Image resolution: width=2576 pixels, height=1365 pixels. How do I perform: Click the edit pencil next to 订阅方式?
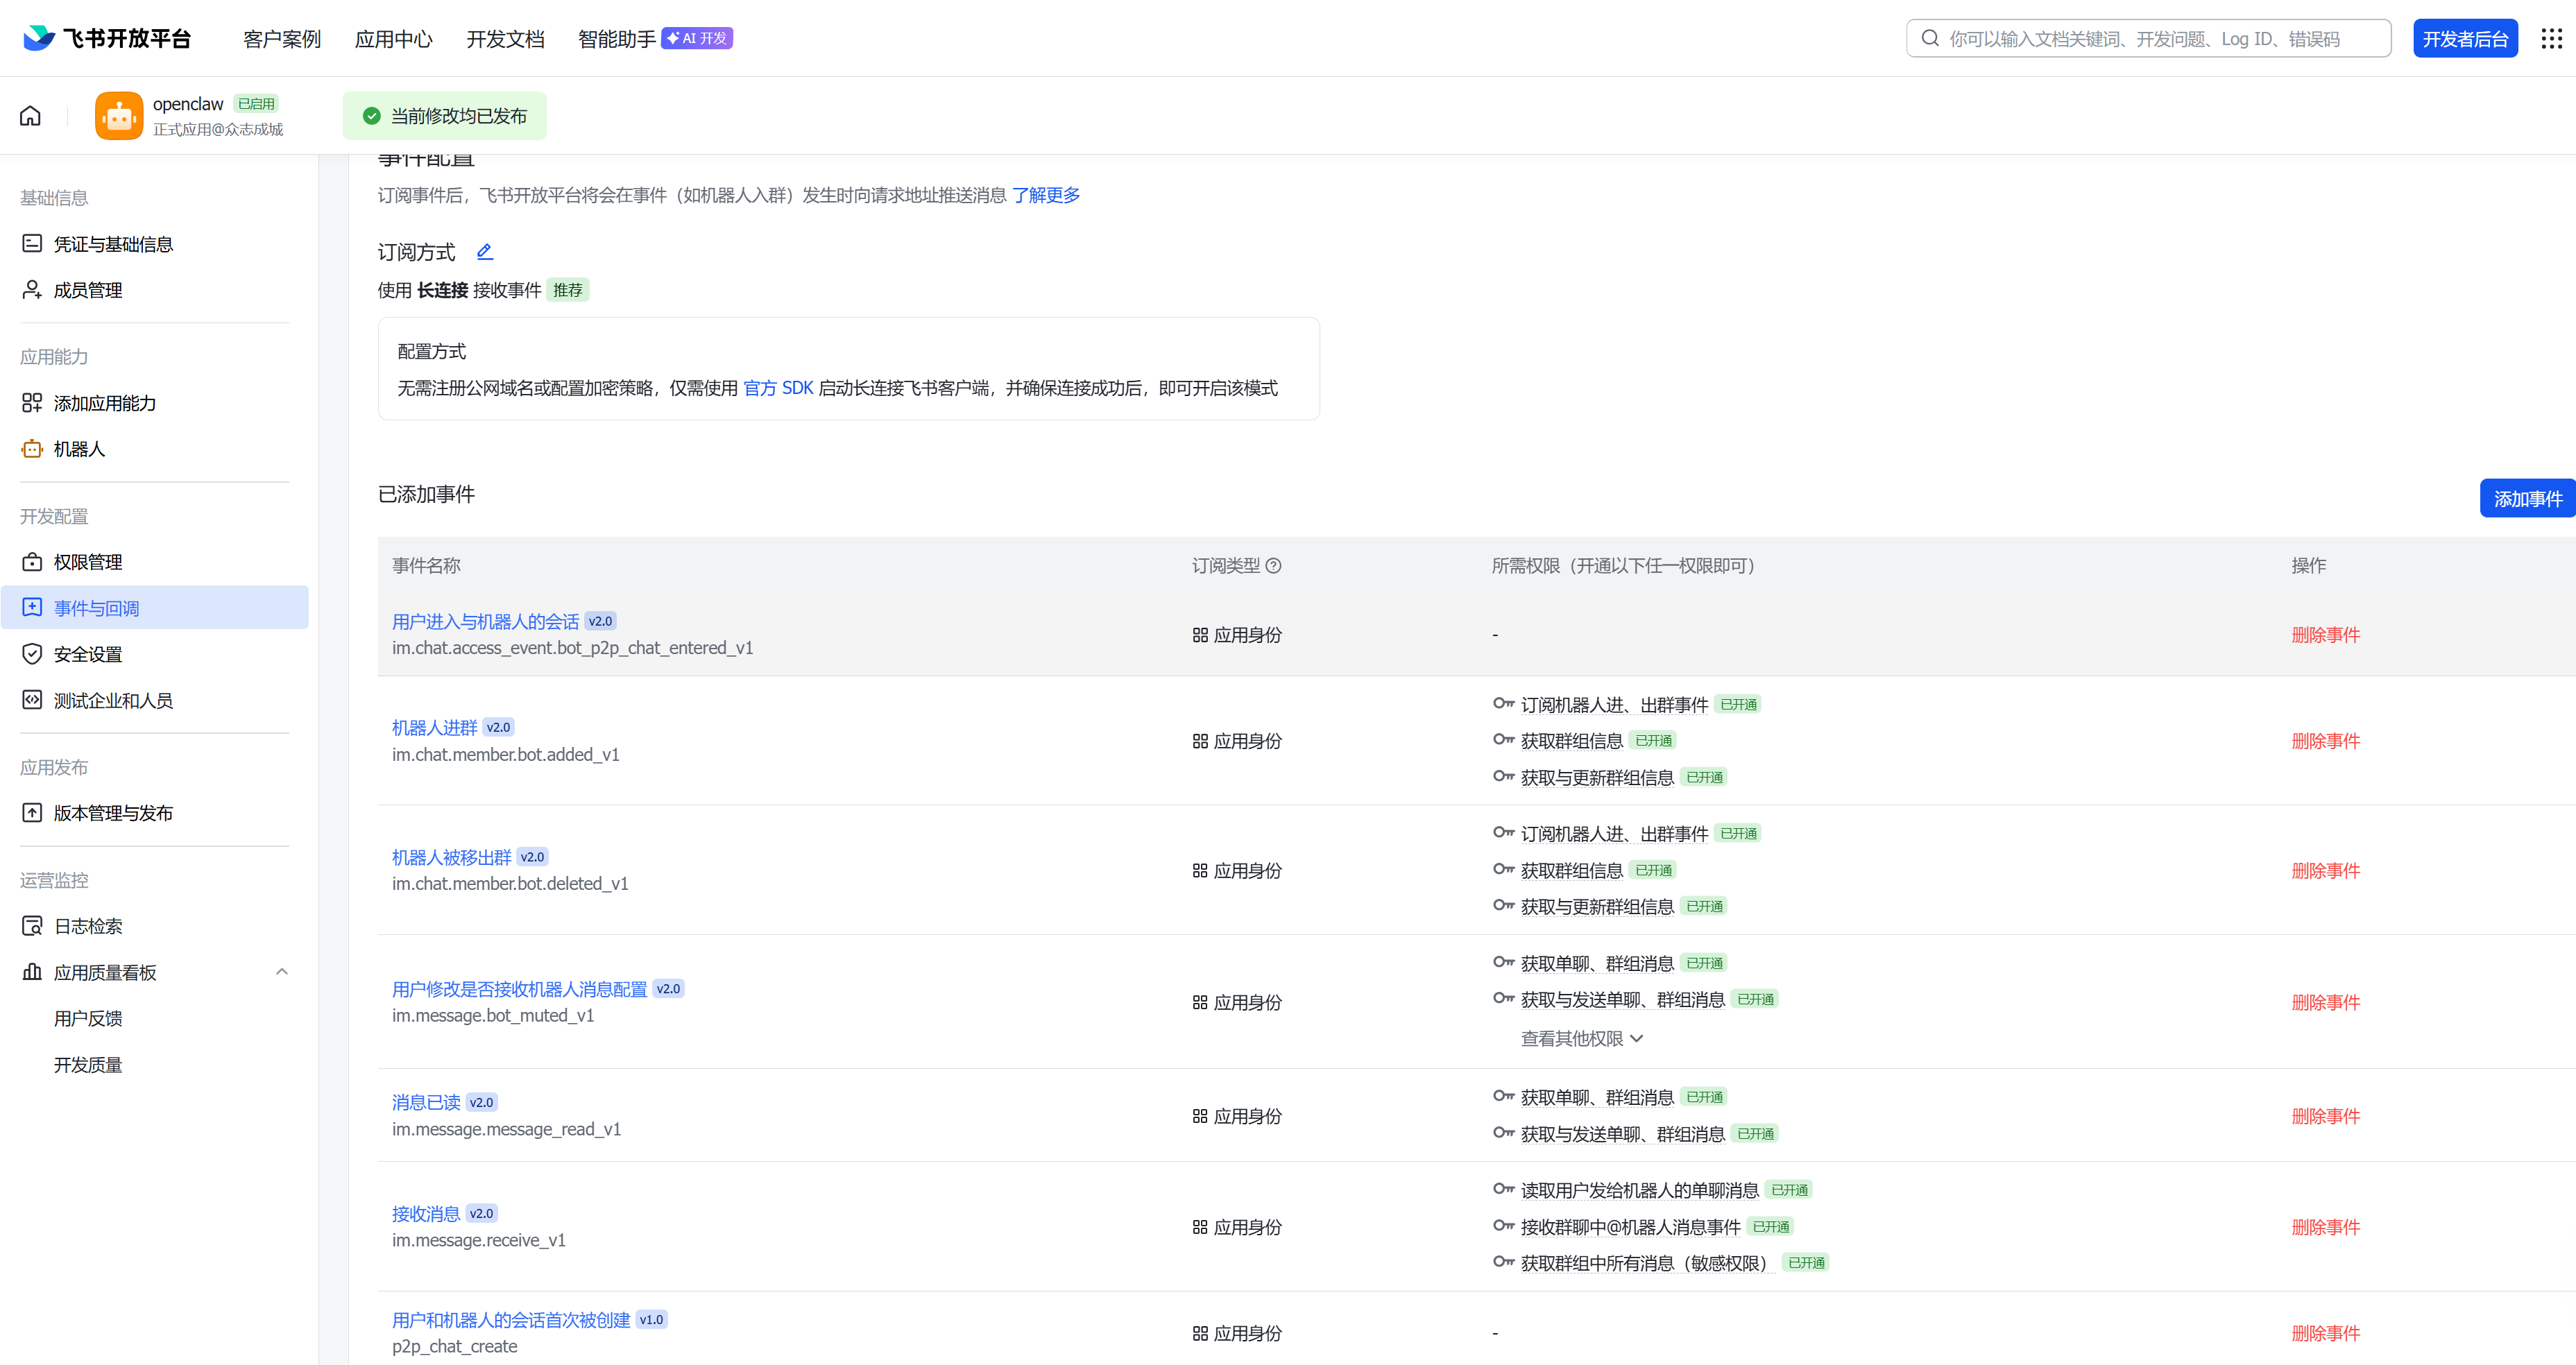point(485,252)
